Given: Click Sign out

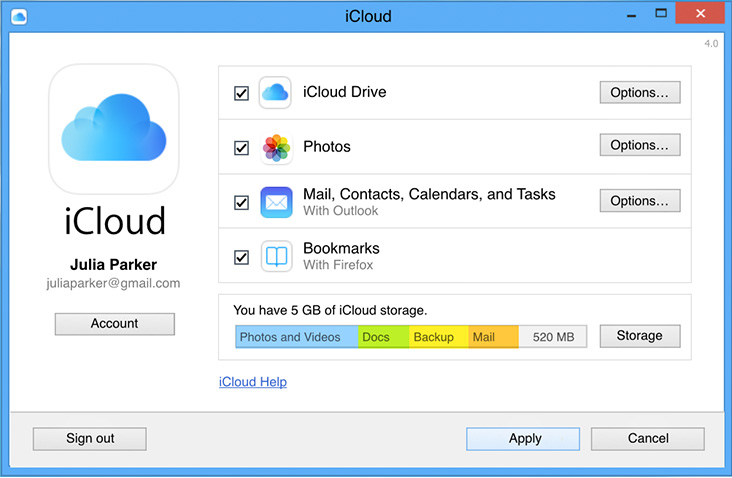Looking at the screenshot, I should [x=90, y=438].
